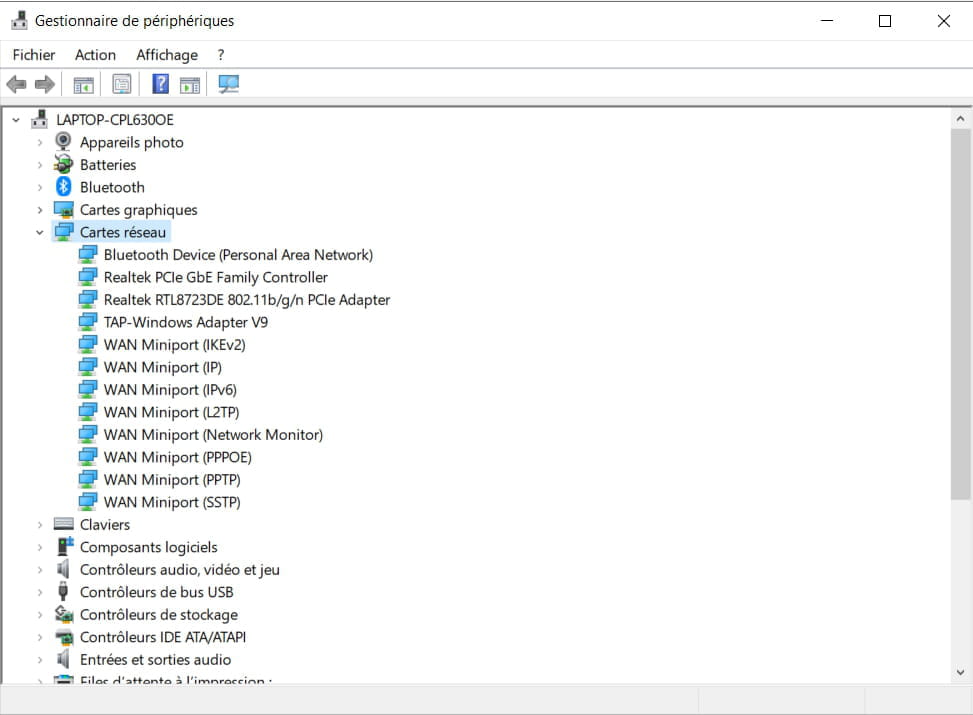Click the Entrées et sorties audio icon
The image size is (973, 715).
[63, 659]
